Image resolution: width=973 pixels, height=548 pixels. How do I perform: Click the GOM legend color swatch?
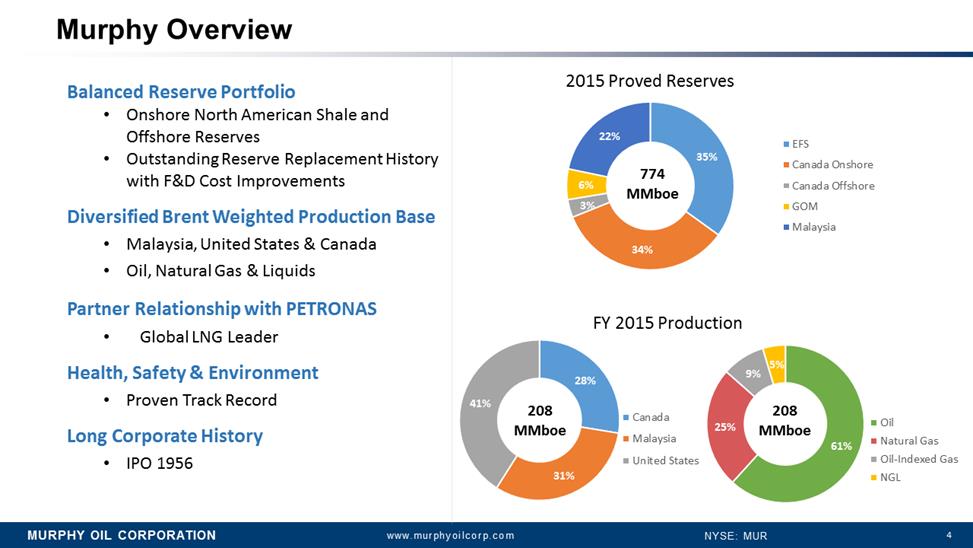click(x=785, y=206)
